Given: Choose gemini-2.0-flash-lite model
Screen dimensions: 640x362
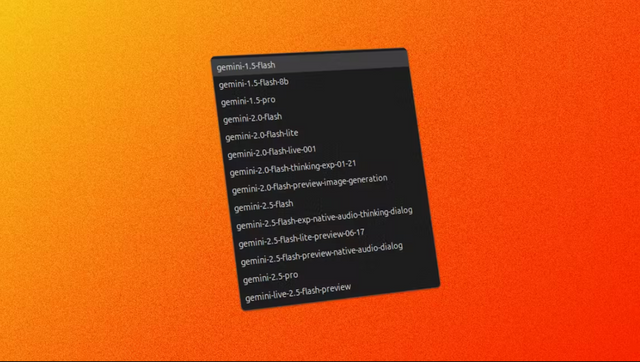Looking at the screenshot, I should tap(262, 135).
